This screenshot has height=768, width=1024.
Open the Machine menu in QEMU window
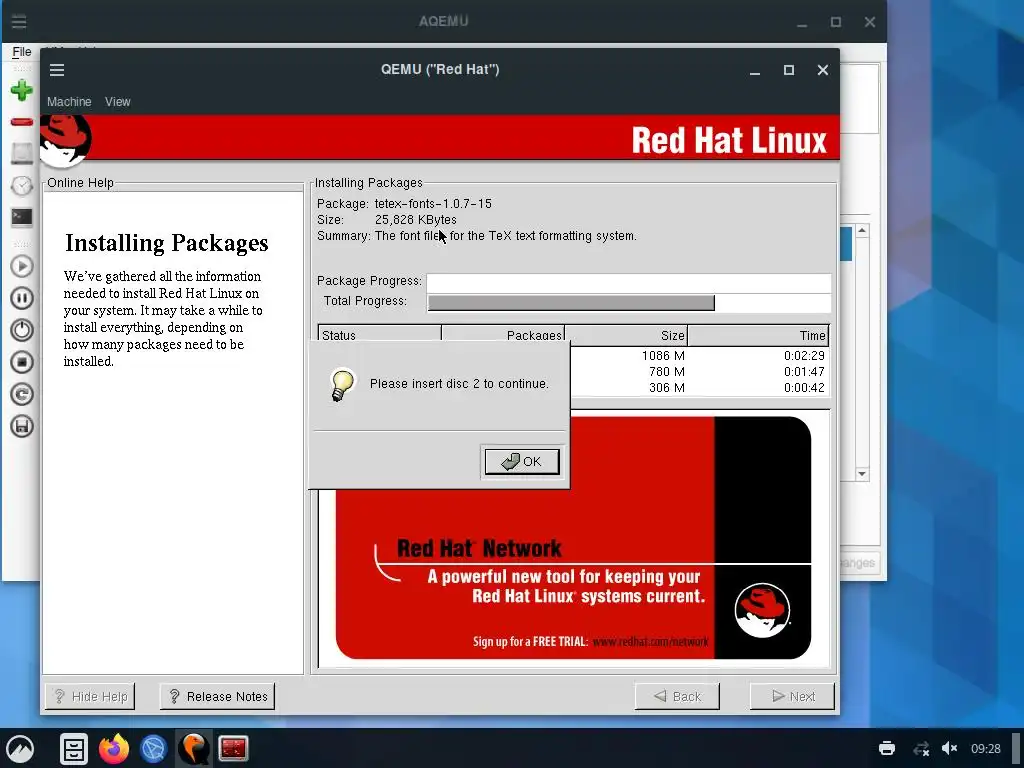coord(69,102)
